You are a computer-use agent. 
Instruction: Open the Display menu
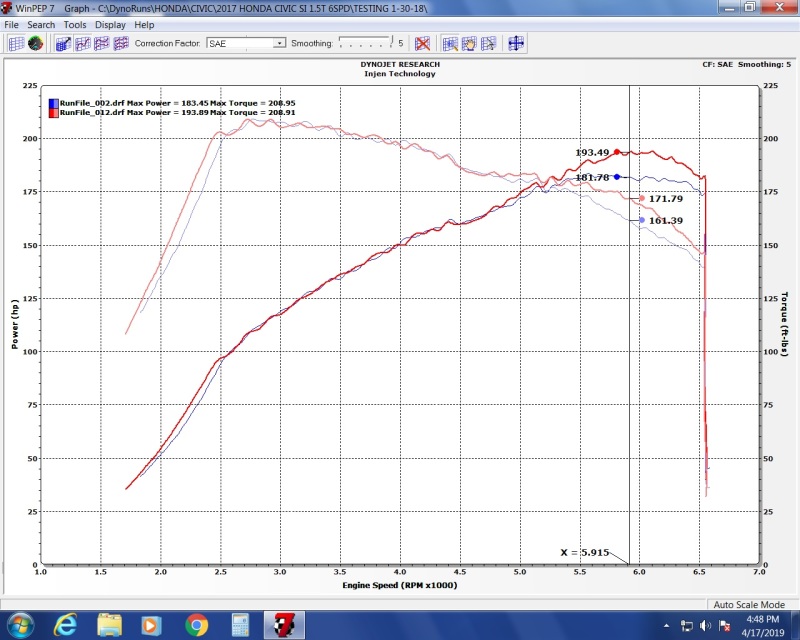tap(110, 24)
